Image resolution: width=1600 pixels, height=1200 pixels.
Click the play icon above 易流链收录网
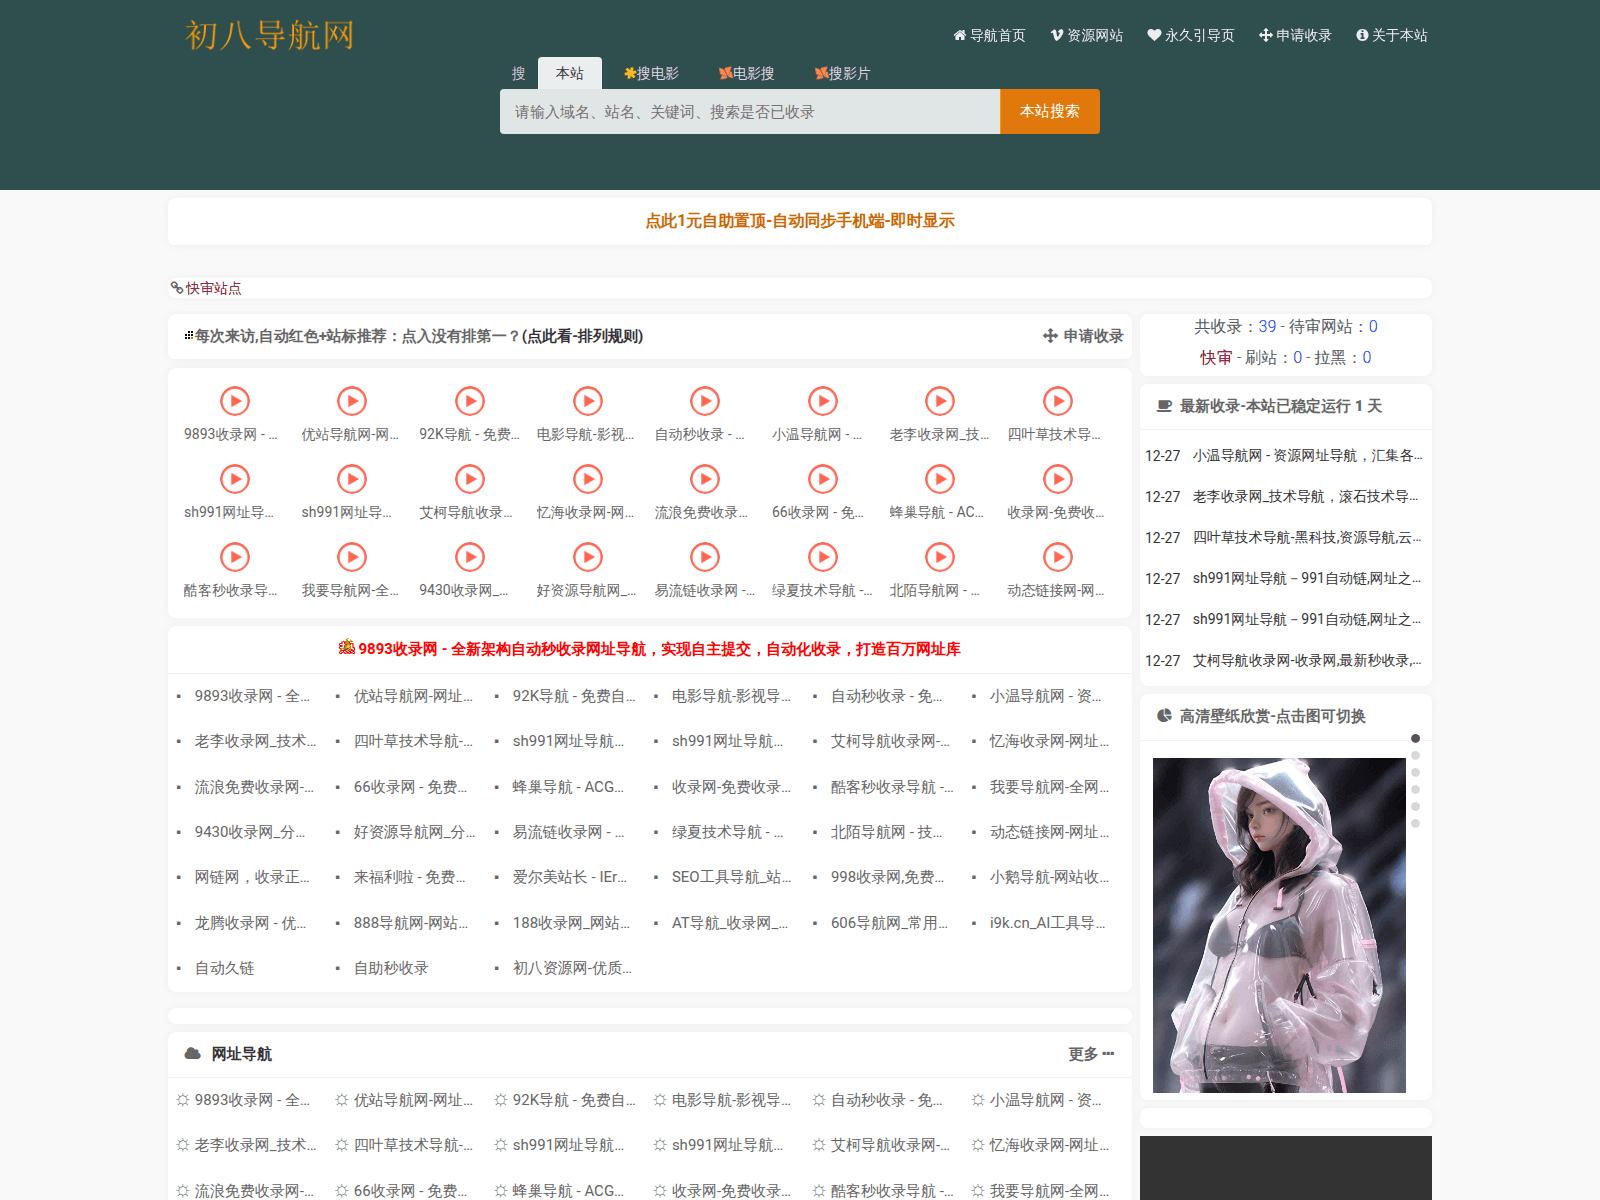coord(705,557)
